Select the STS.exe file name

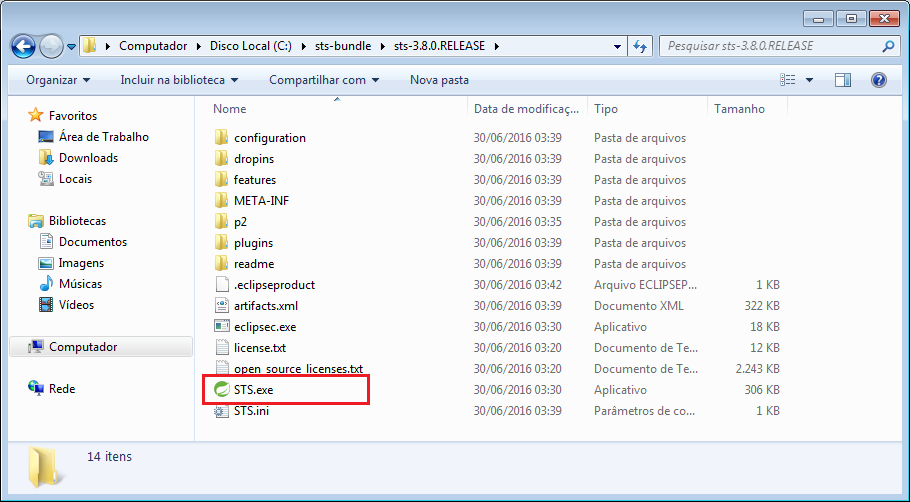tap(253, 390)
